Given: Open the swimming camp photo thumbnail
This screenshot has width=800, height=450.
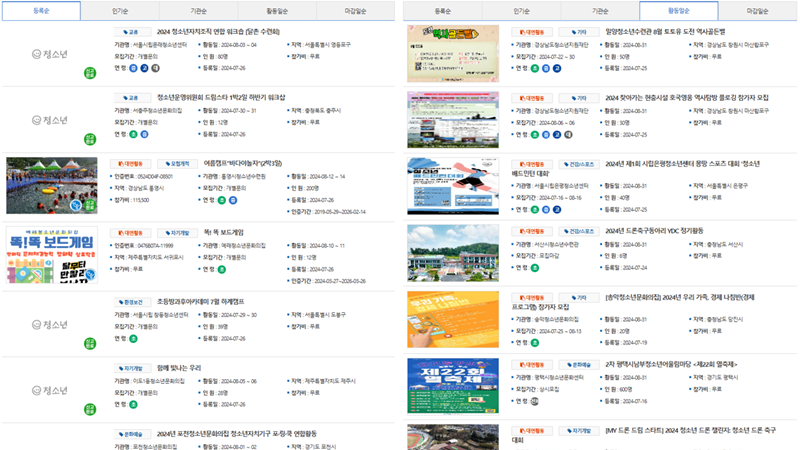Looking at the screenshot, I should [x=52, y=185].
